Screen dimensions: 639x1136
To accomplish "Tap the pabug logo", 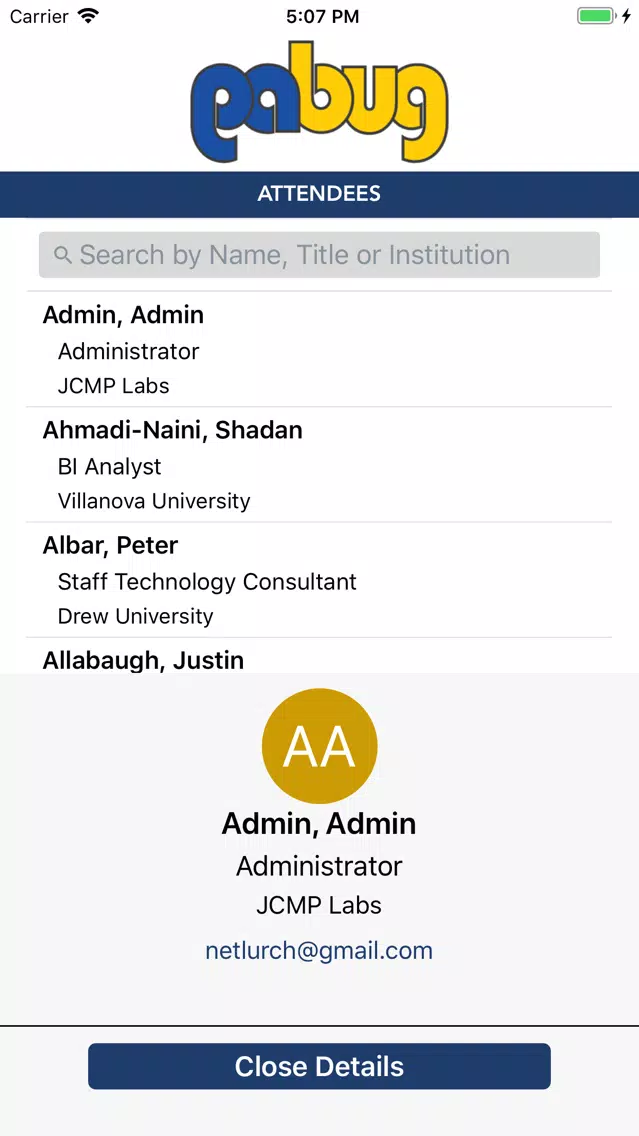I will point(320,101).
